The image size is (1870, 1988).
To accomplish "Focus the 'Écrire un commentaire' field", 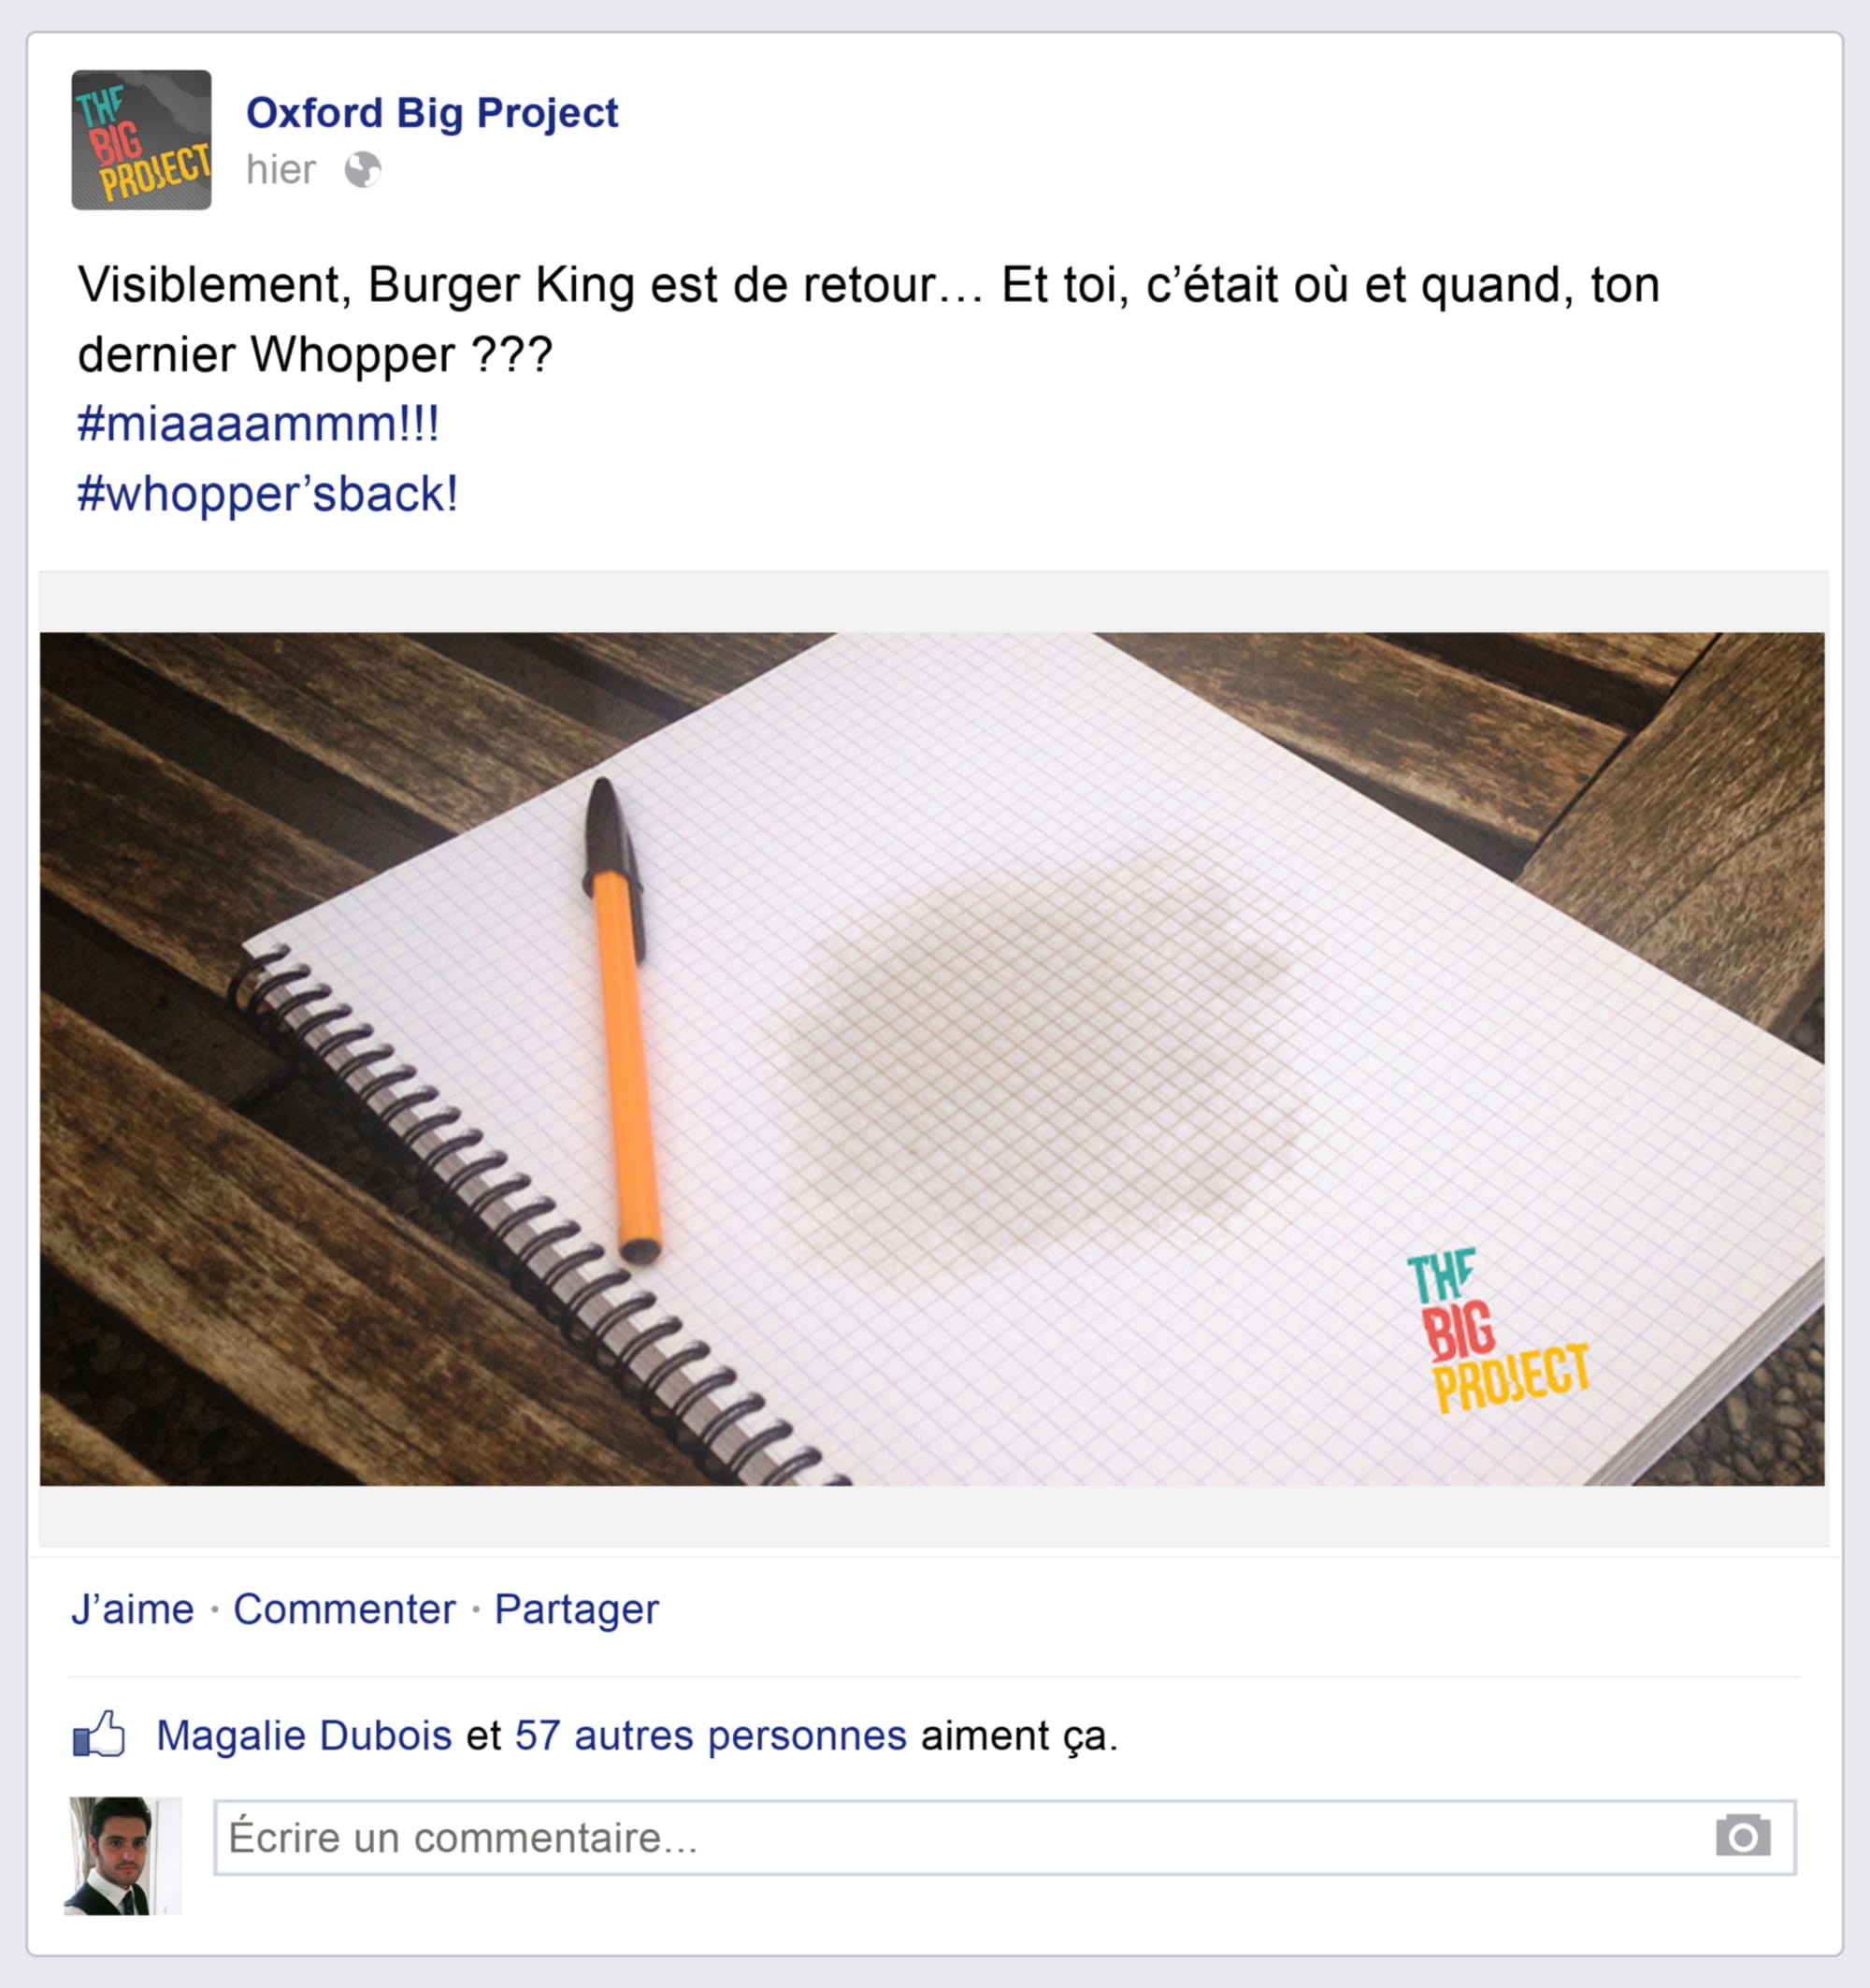I will point(1005,1837).
